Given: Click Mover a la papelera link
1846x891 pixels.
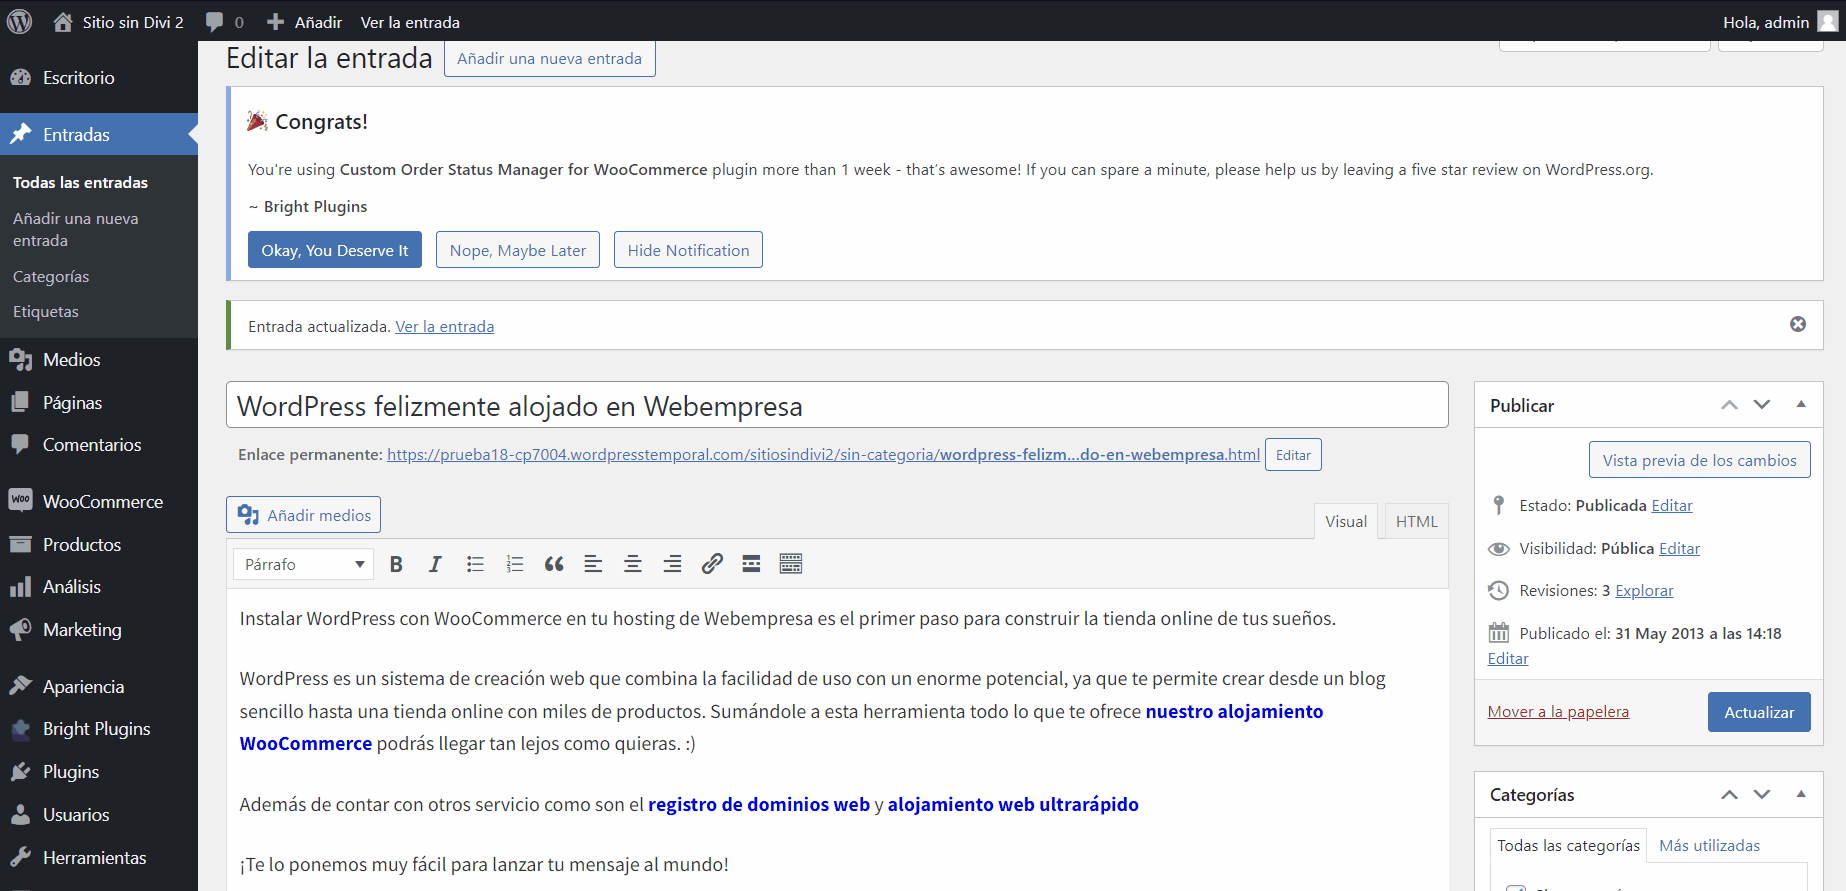Looking at the screenshot, I should click(1558, 712).
